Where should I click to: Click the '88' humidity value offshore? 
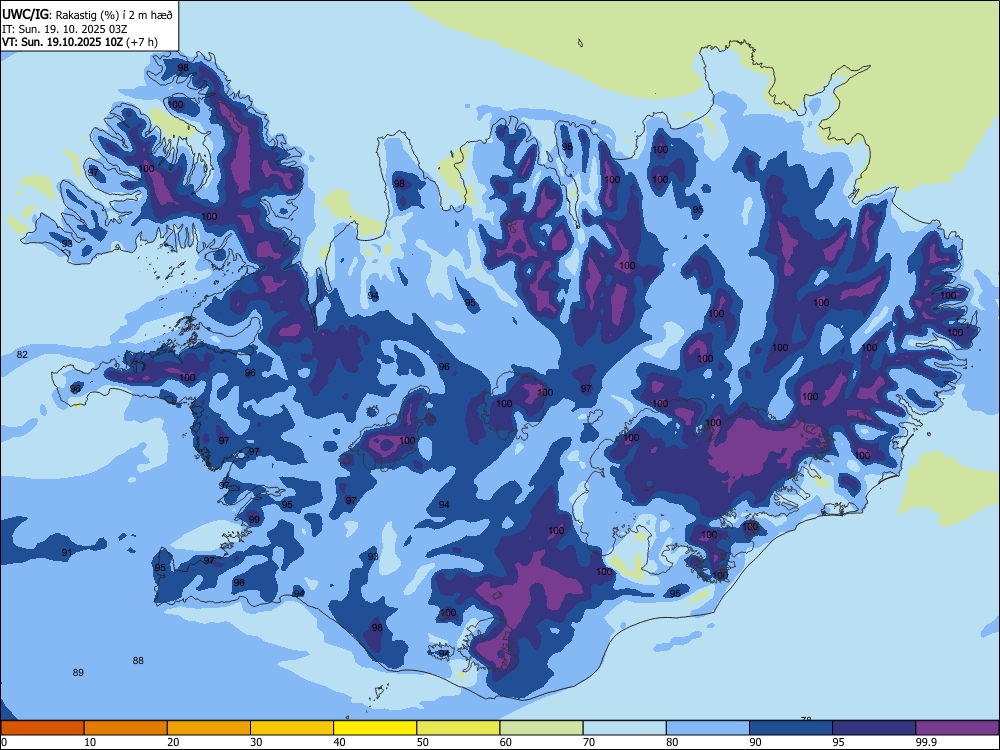pyautogui.click(x=138, y=660)
